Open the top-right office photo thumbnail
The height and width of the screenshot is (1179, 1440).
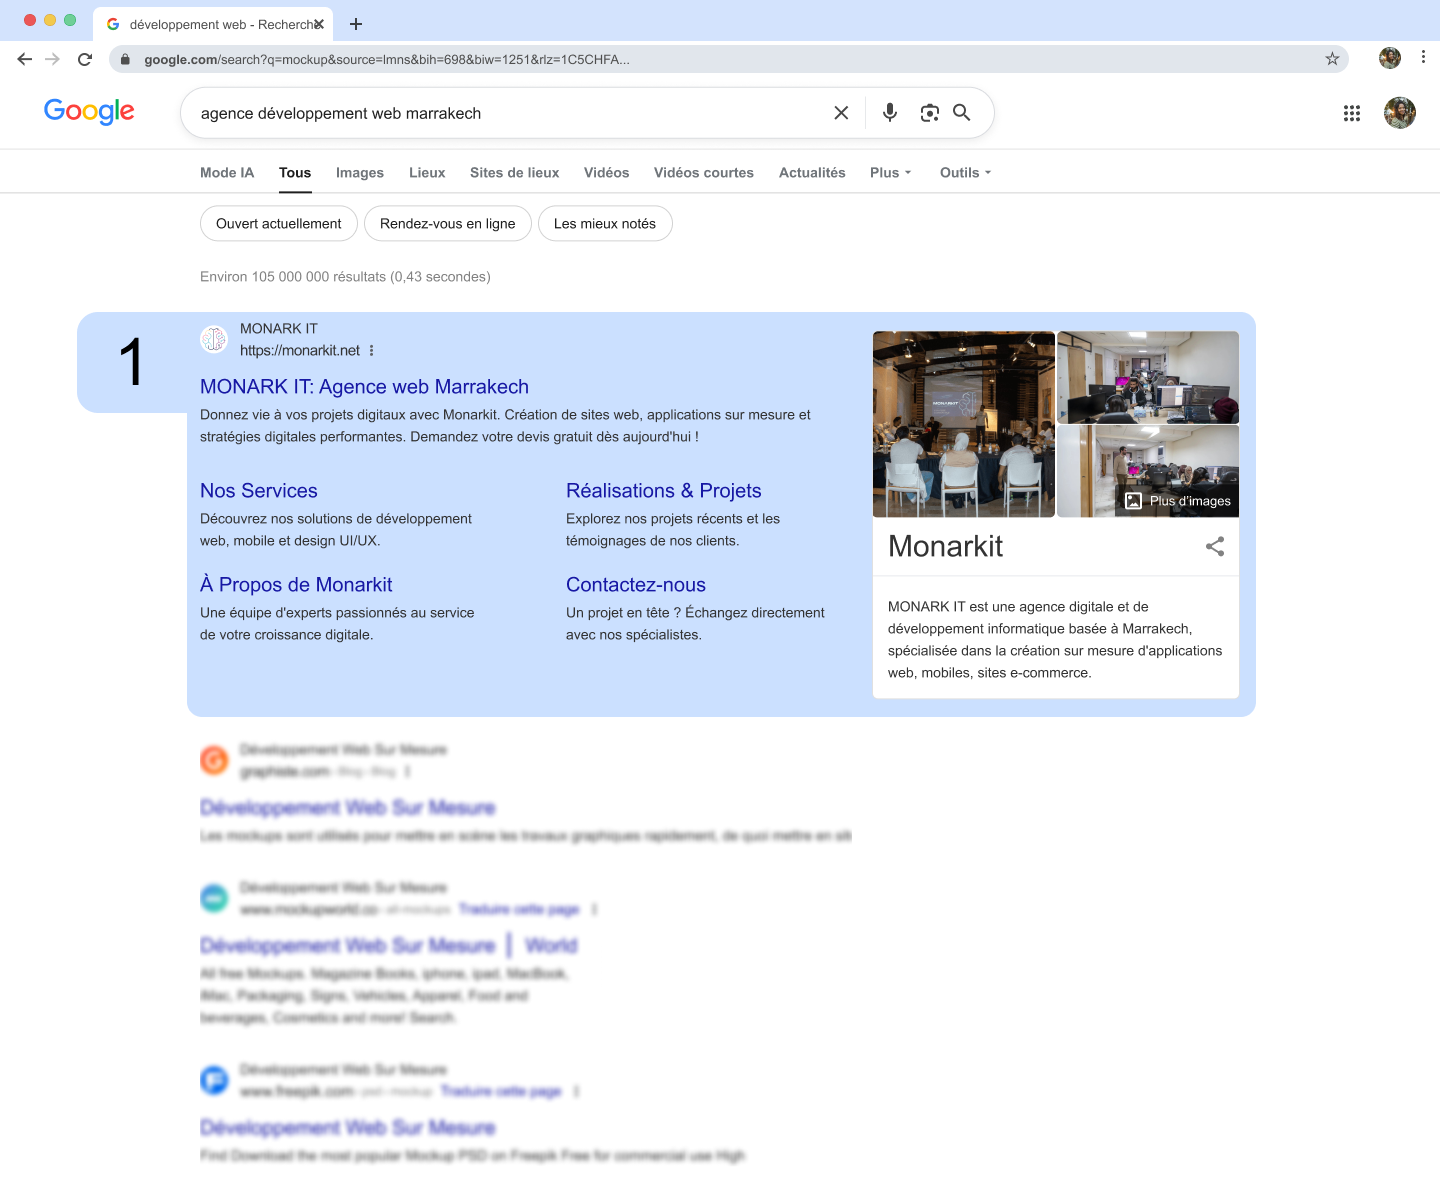[x=1148, y=377]
